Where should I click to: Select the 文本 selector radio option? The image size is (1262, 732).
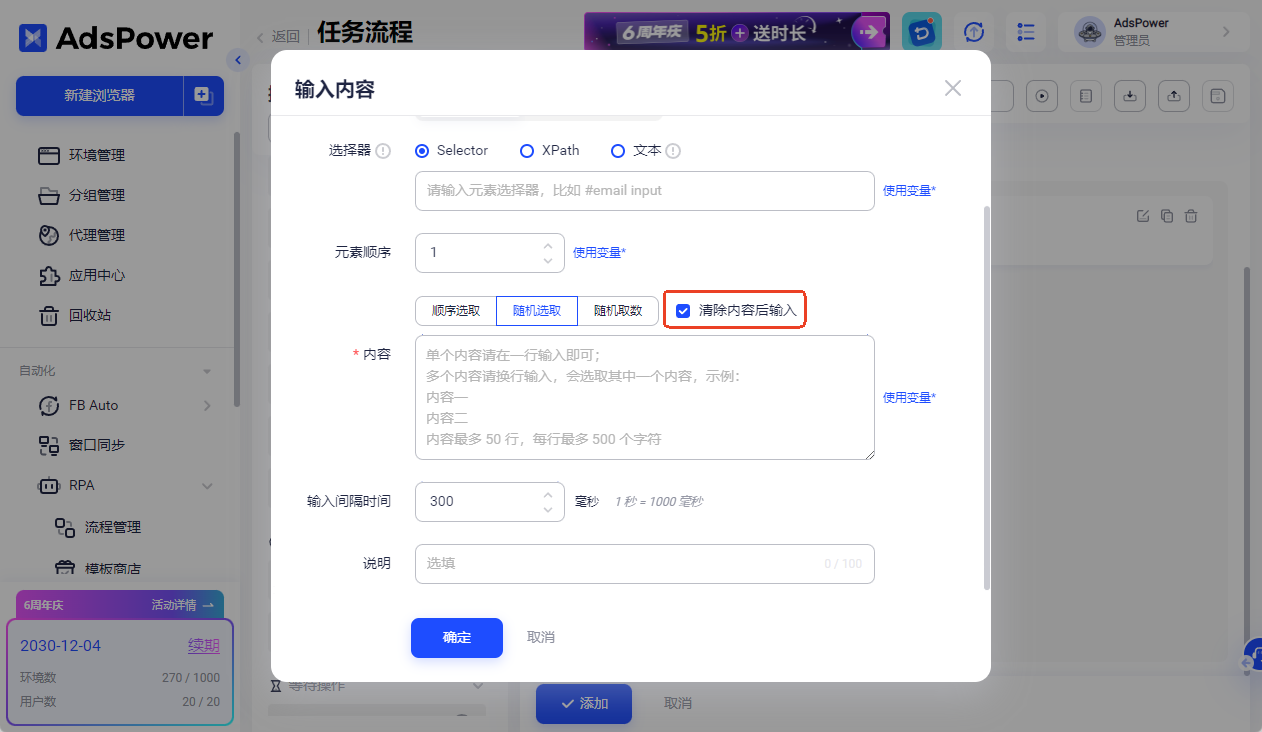(617, 151)
